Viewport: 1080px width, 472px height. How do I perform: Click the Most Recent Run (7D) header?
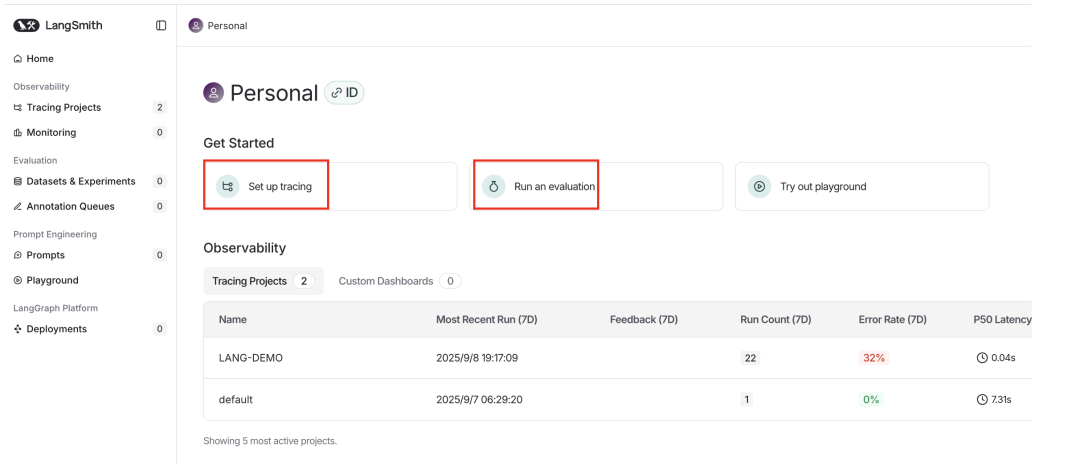click(x=488, y=320)
